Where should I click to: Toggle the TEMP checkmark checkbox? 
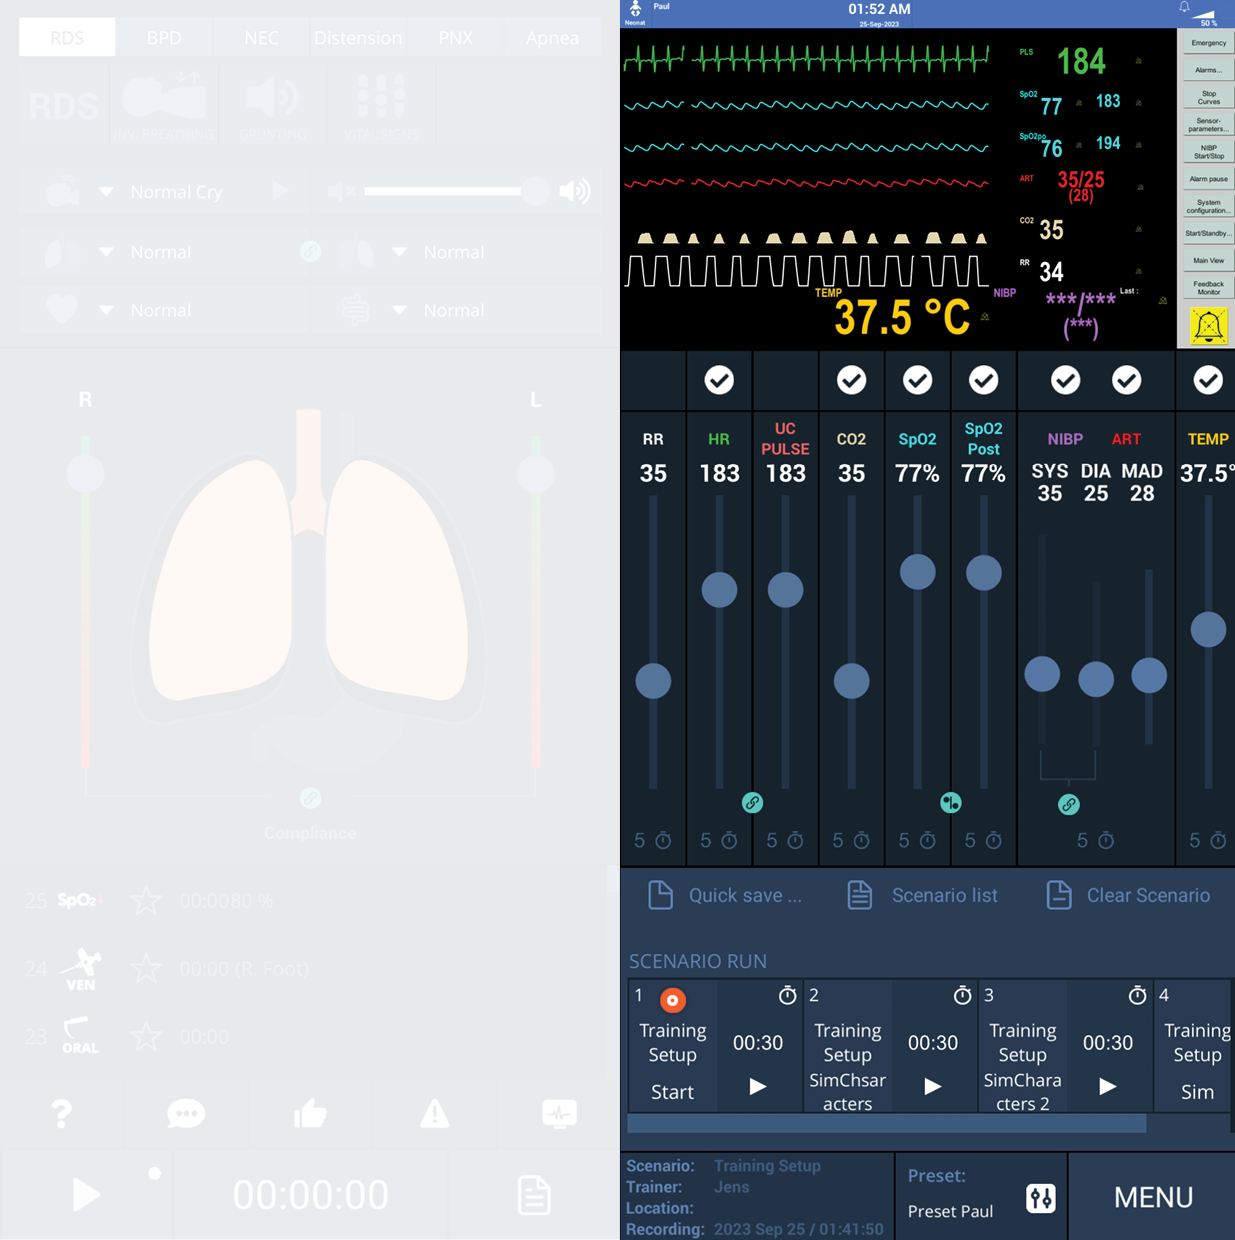(x=1208, y=380)
